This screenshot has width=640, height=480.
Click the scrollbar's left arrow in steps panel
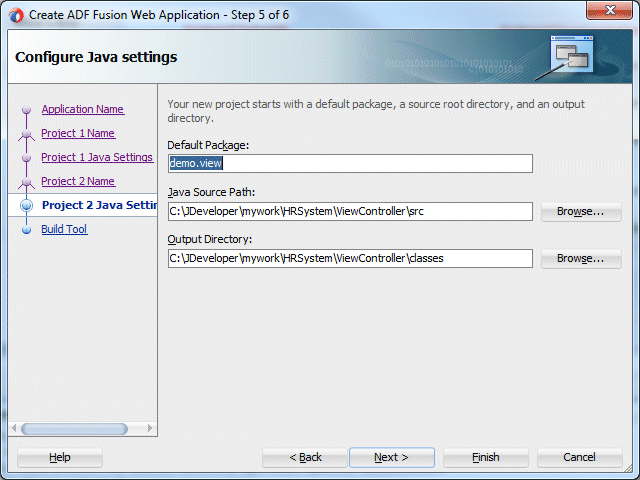[x=14, y=428]
